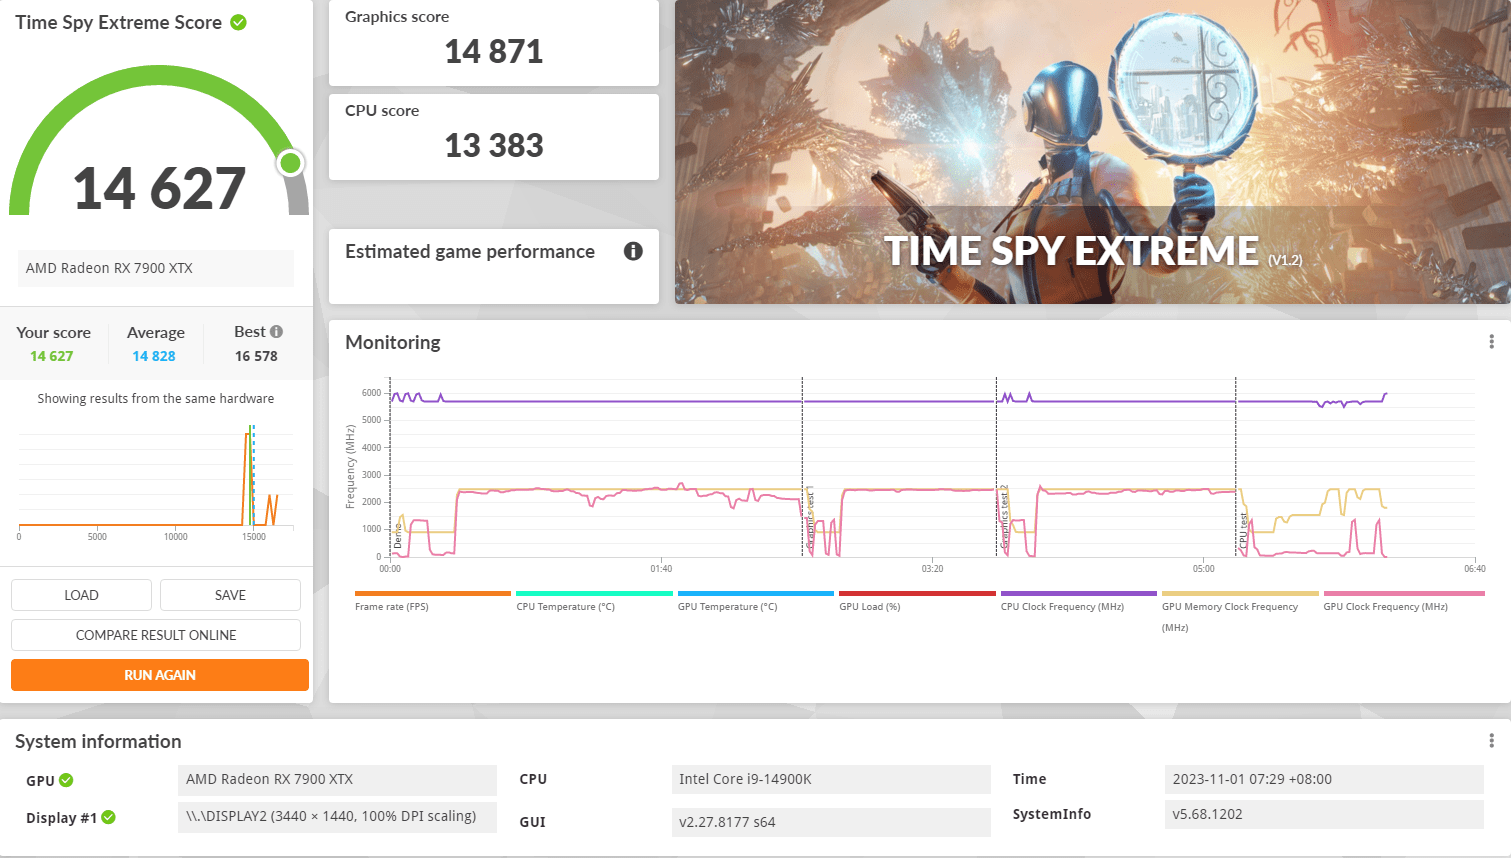1511x858 pixels.
Task: Select the CPU score value 13 383
Action: 494,145
